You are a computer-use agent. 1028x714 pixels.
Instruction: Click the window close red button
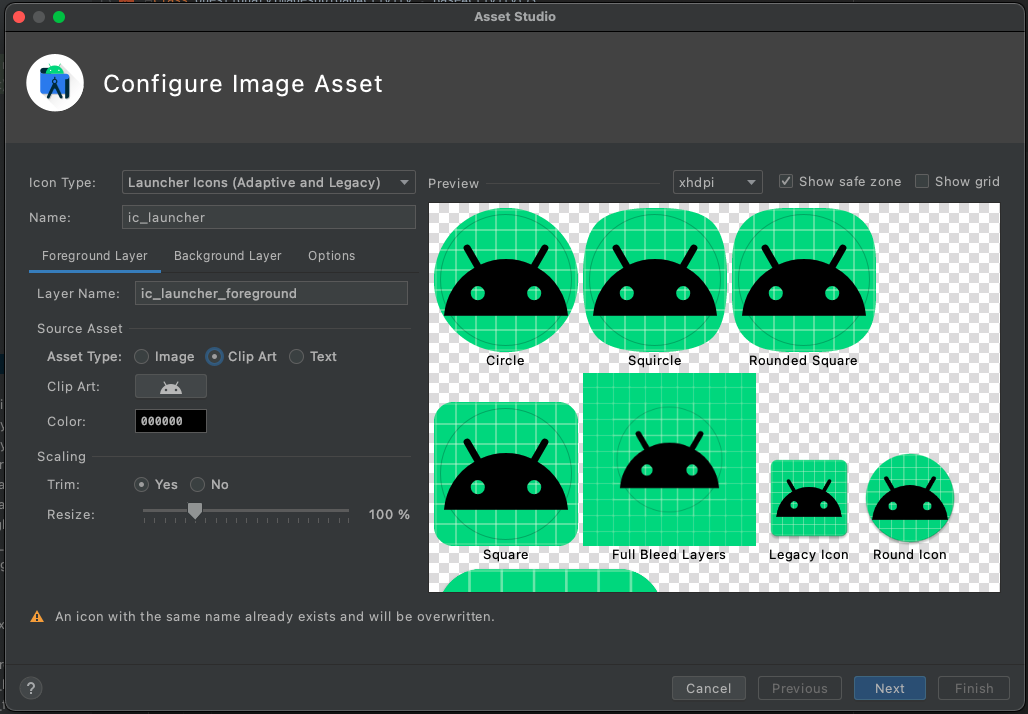19,16
